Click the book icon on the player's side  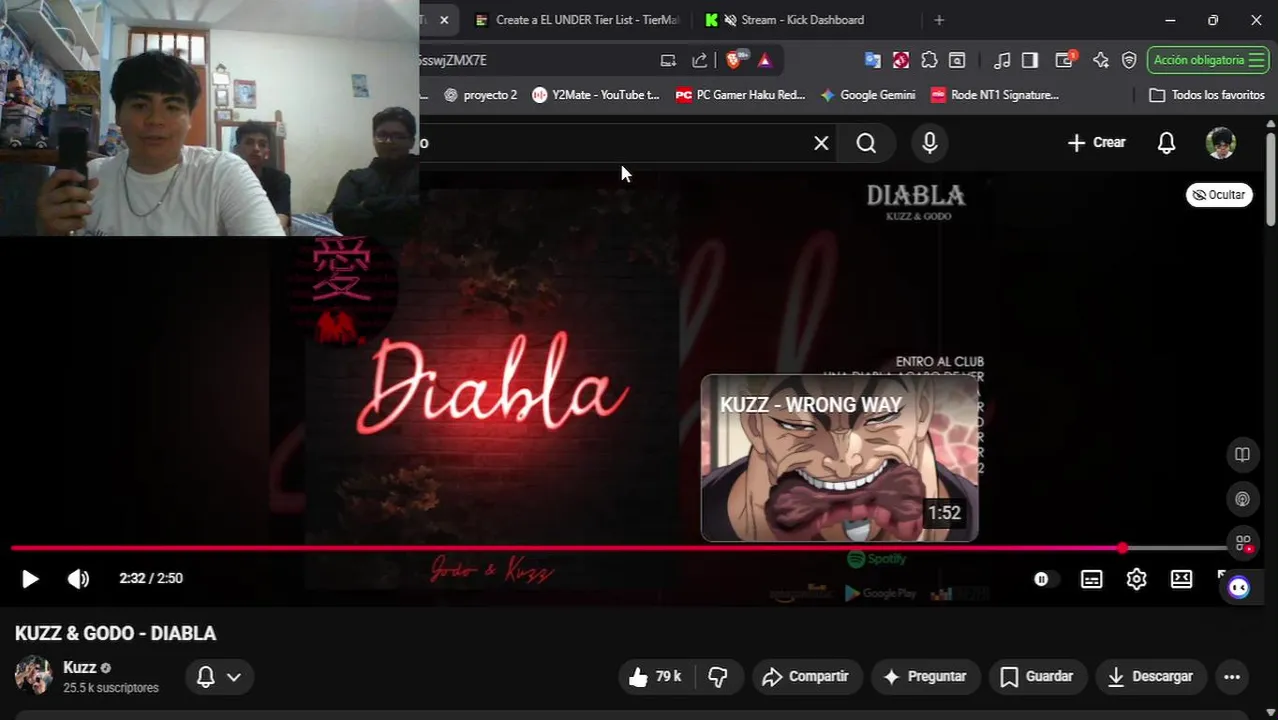click(x=1242, y=455)
